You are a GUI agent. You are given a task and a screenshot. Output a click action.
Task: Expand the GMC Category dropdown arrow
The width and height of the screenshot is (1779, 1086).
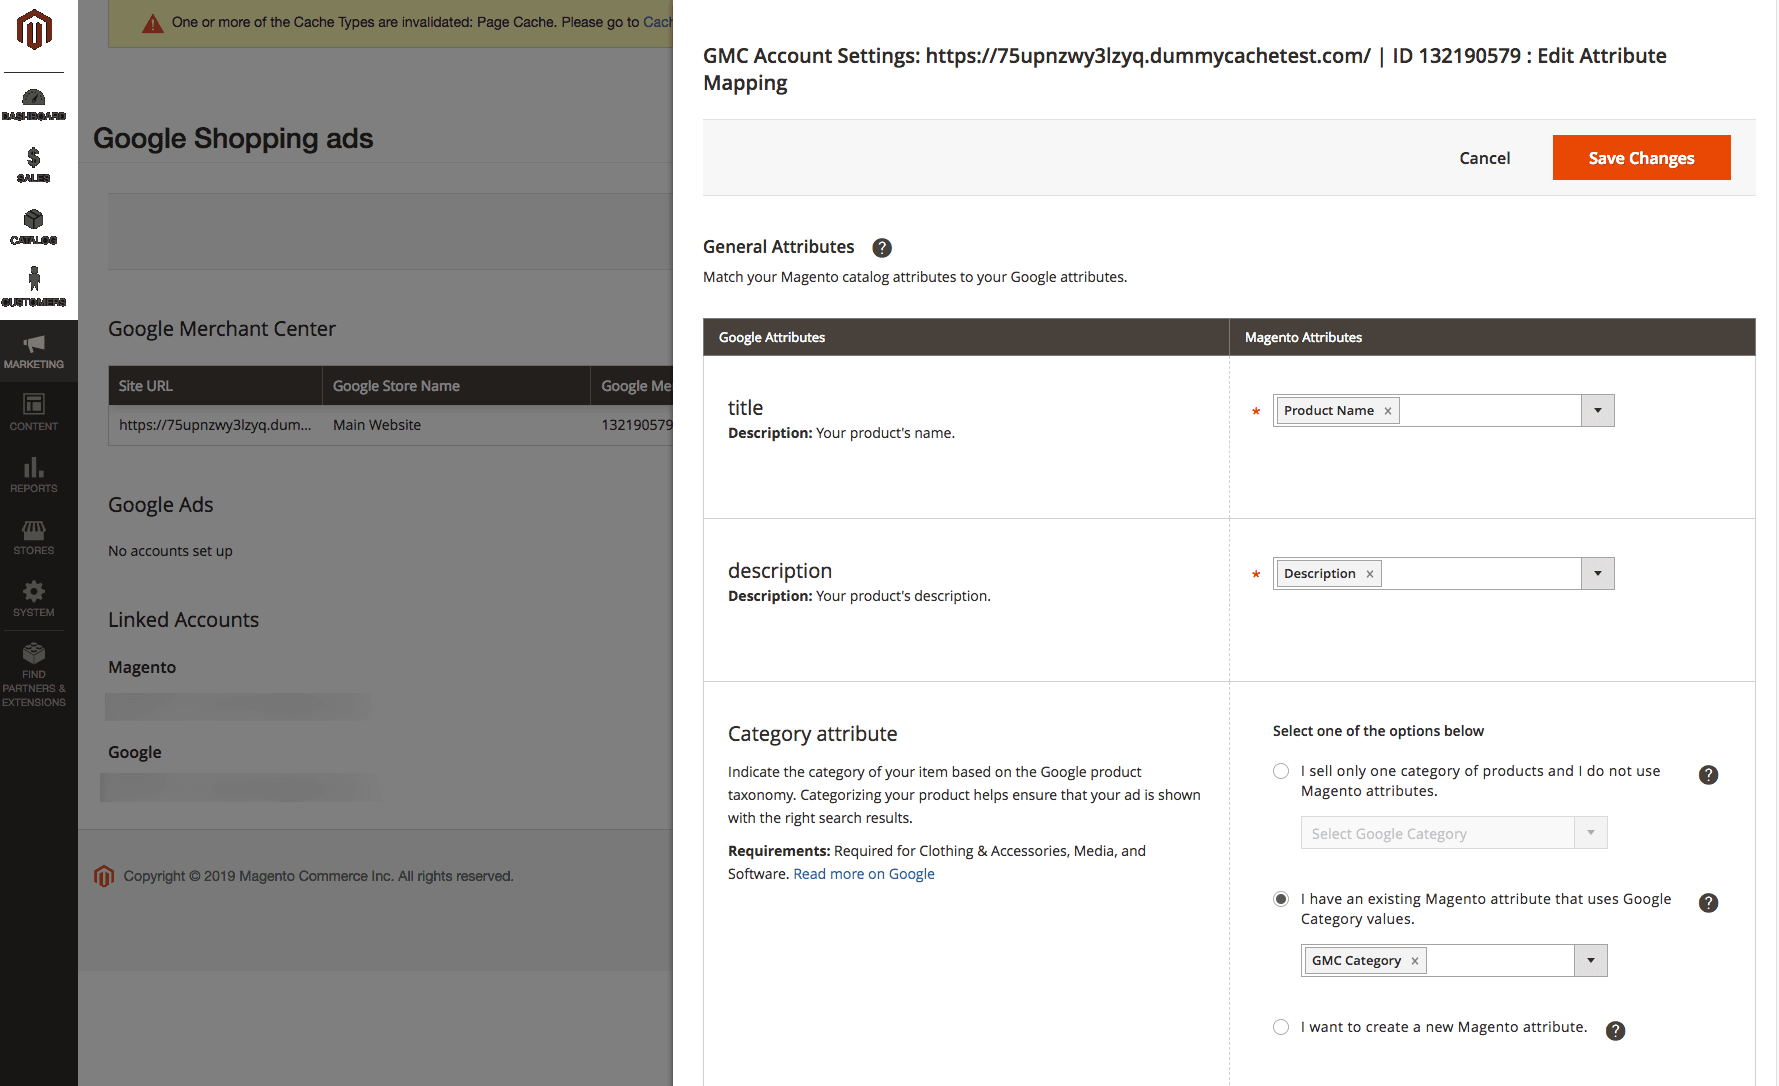(x=1590, y=961)
